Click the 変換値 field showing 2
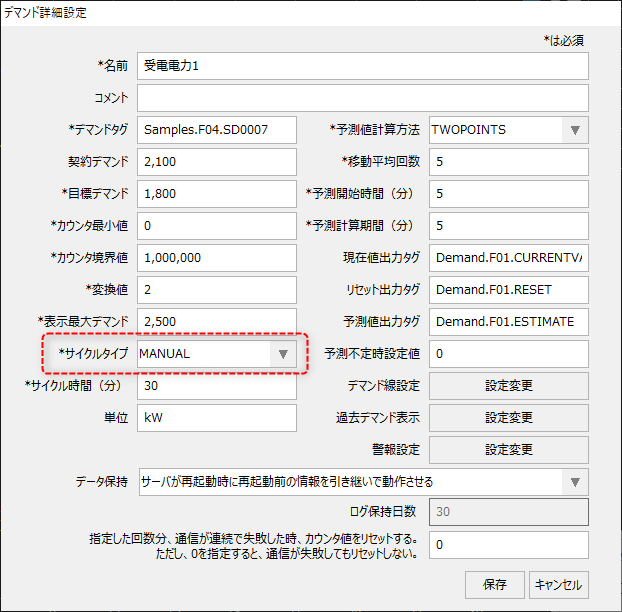 [217, 290]
